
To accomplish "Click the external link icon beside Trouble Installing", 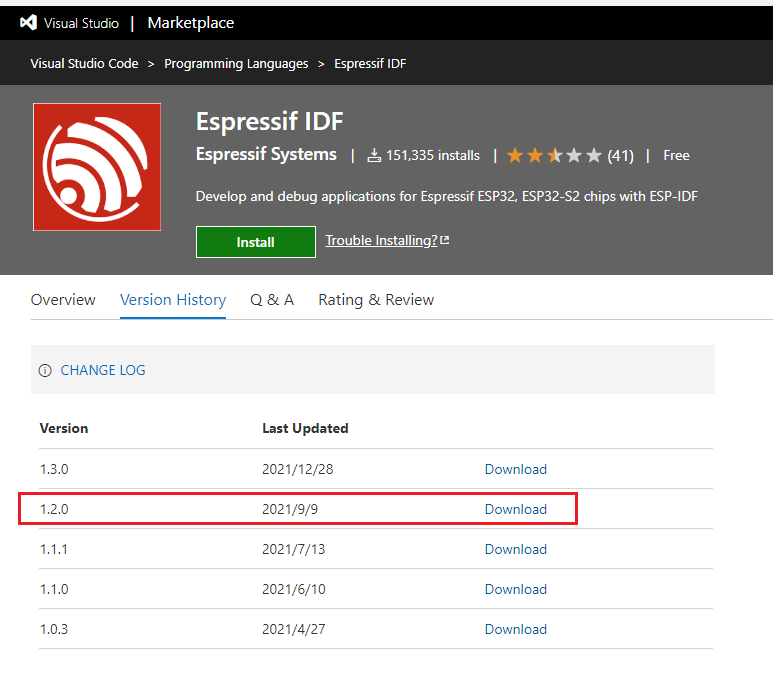I will [x=445, y=240].
